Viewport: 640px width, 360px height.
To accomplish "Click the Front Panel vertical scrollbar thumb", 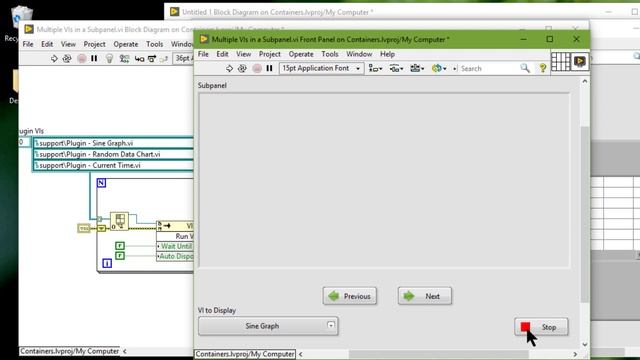I will coord(584,214).
